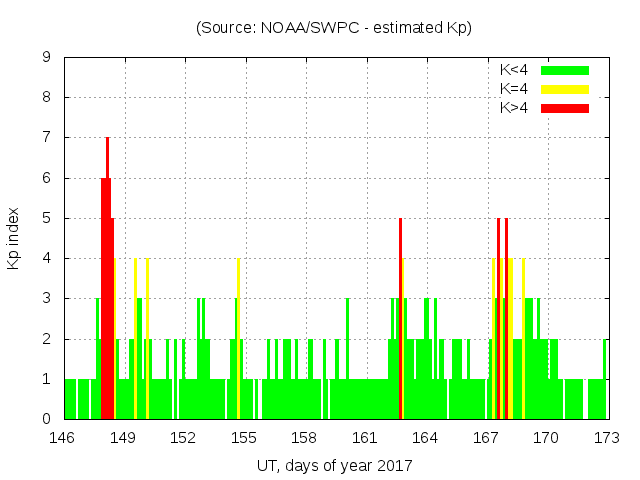Click the x-axis tick label 158
Image resolution: width=640 pixels, height=480 pixels.
[304, 438]
